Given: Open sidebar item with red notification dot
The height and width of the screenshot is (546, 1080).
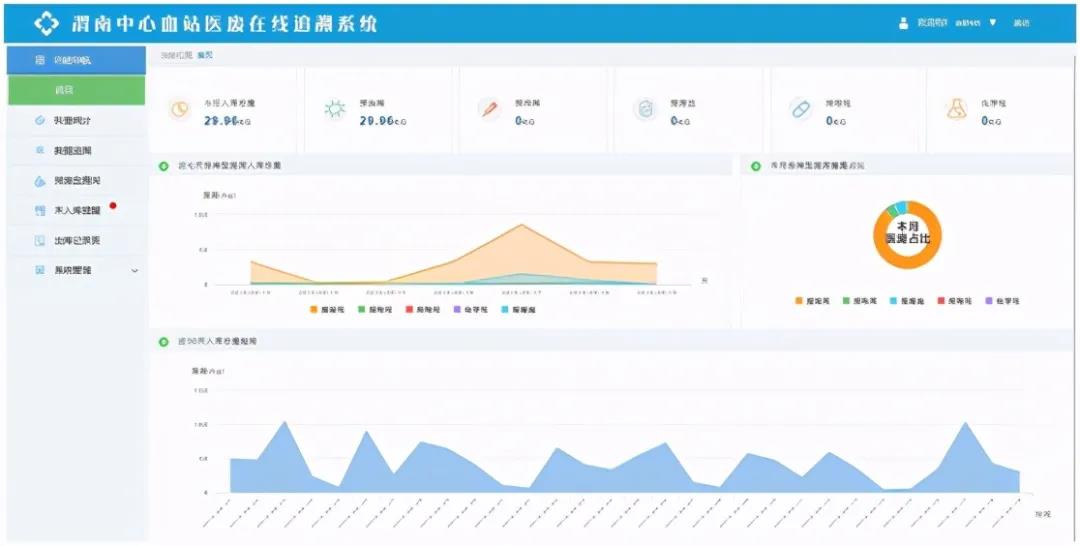Looking at the screenshot, I should pyautogui.click(x=76, y=211).
